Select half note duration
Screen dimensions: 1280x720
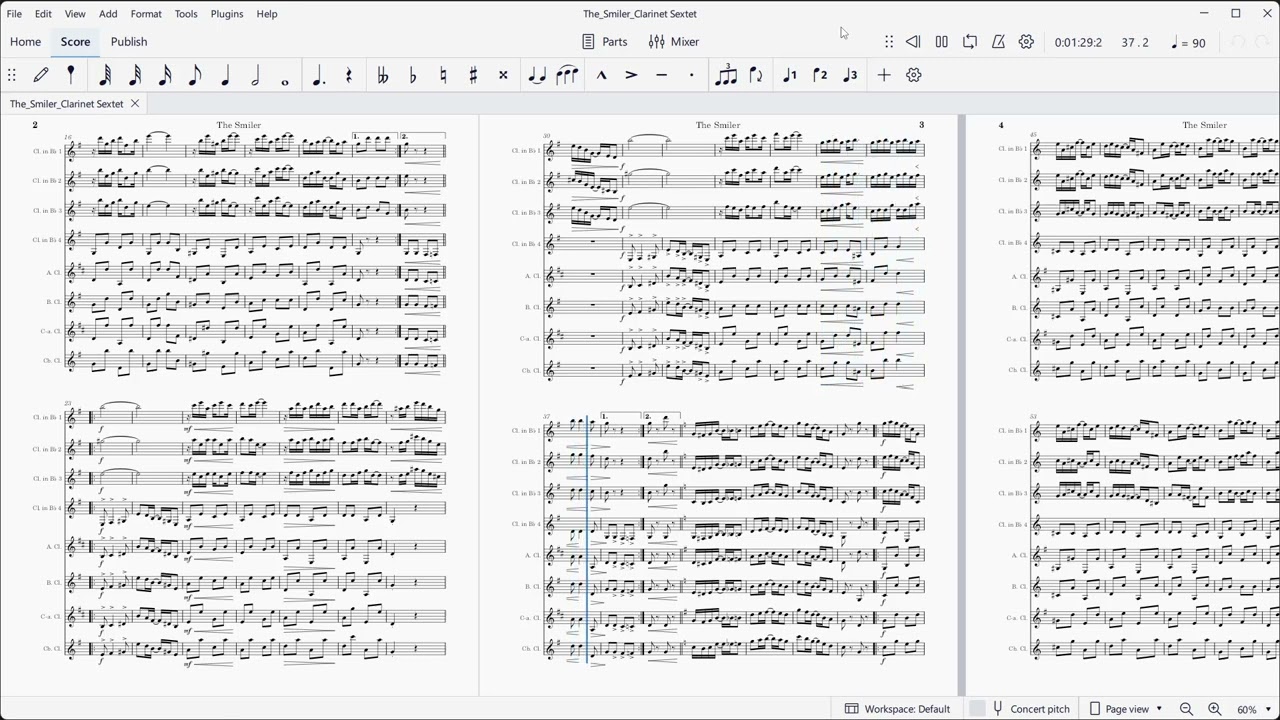[255, 75]
